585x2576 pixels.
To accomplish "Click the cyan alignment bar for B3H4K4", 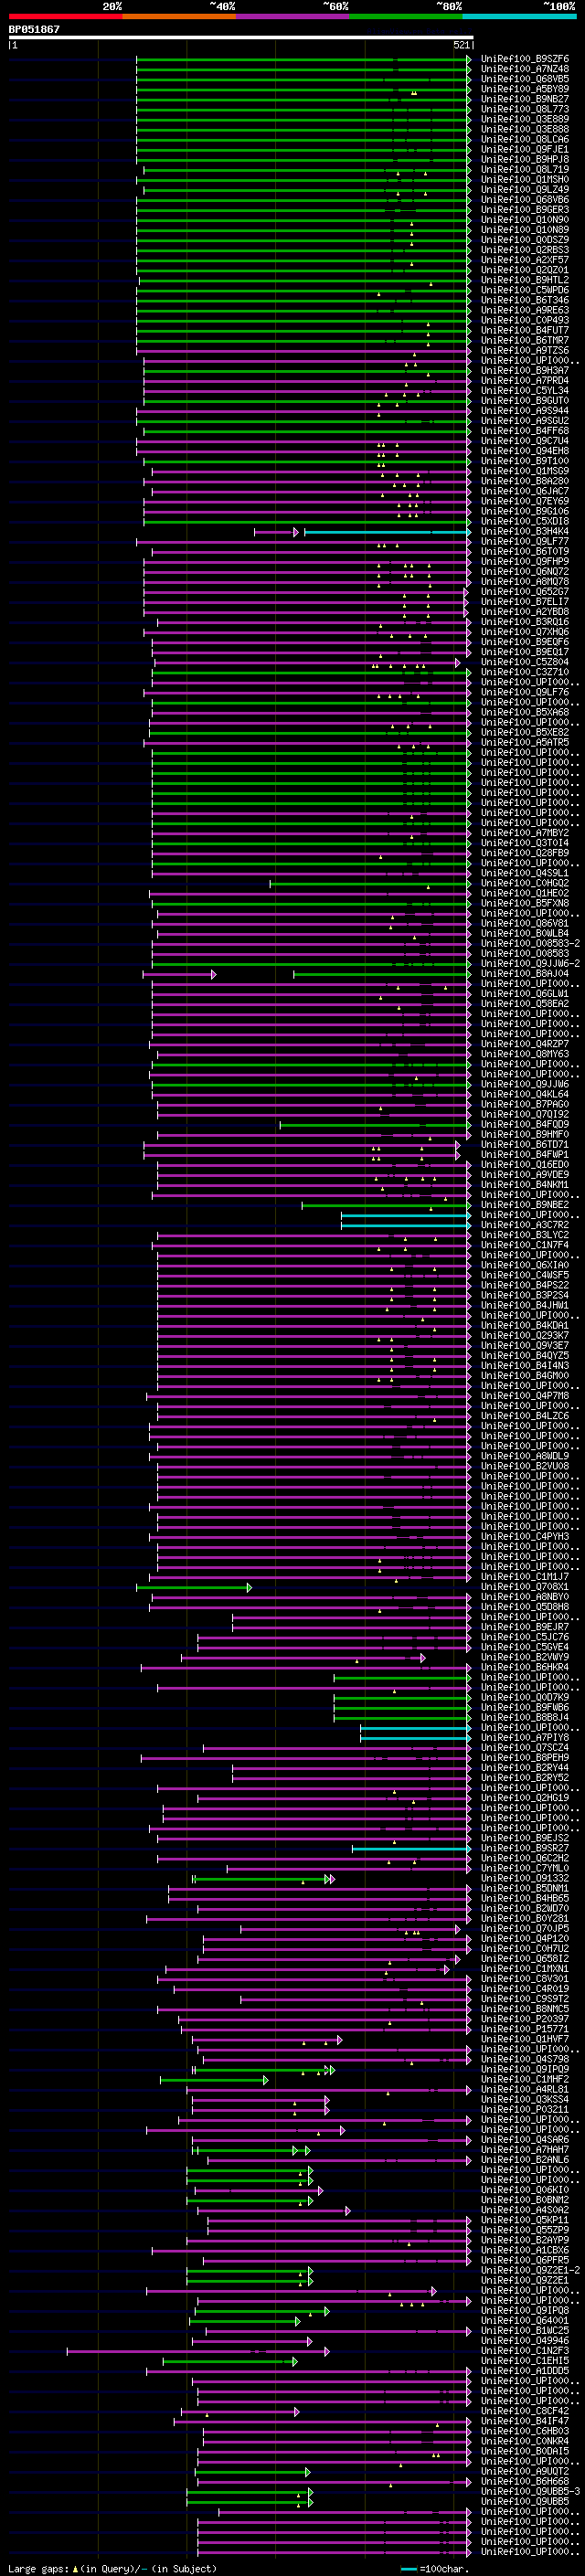I will 386,532.
